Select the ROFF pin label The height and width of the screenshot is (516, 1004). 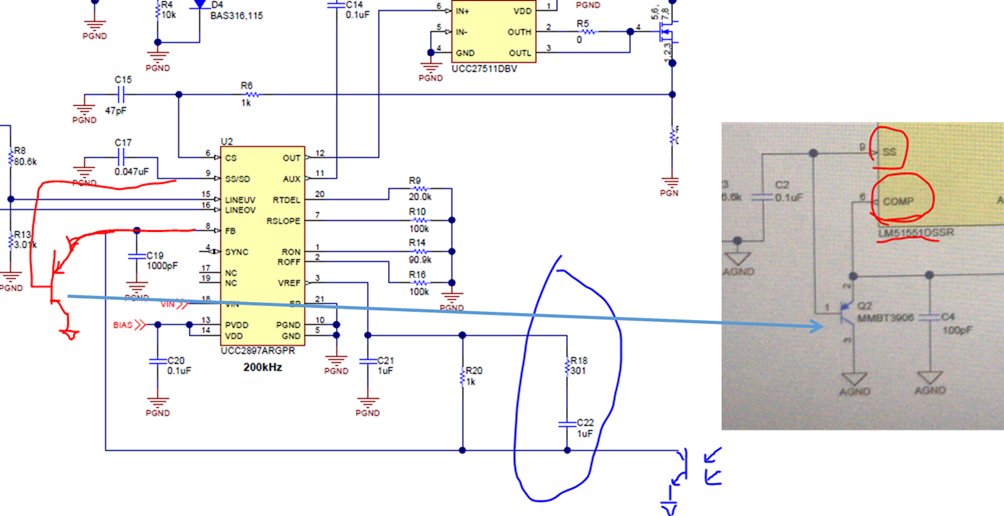pyautogui.click(x=289, y=262)
